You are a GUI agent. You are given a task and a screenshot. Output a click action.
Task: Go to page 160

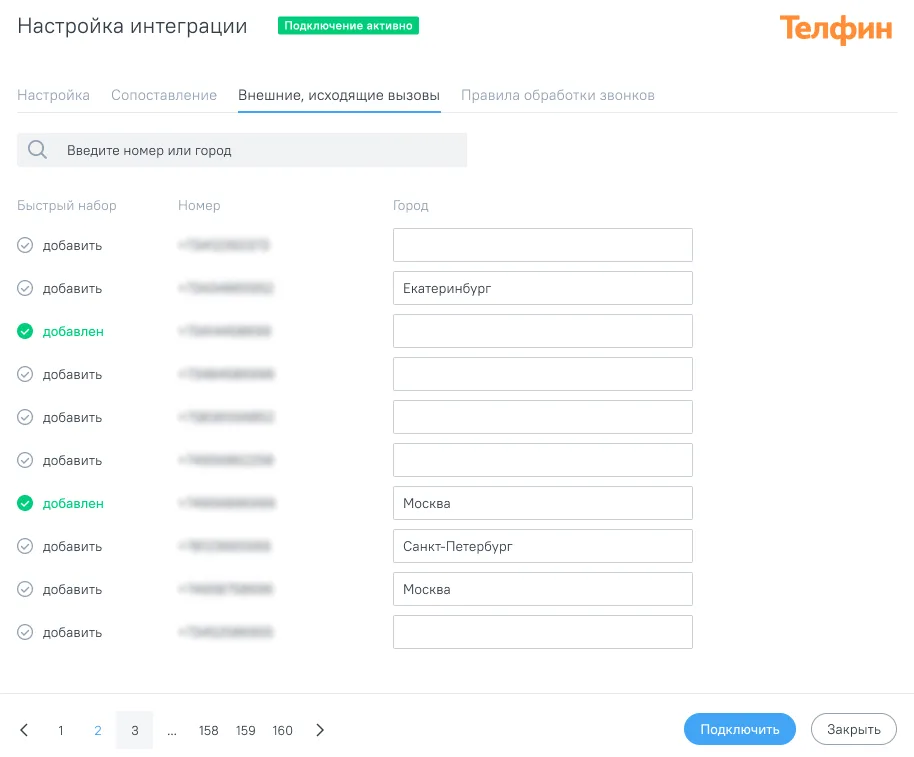(x=282, y=730)
